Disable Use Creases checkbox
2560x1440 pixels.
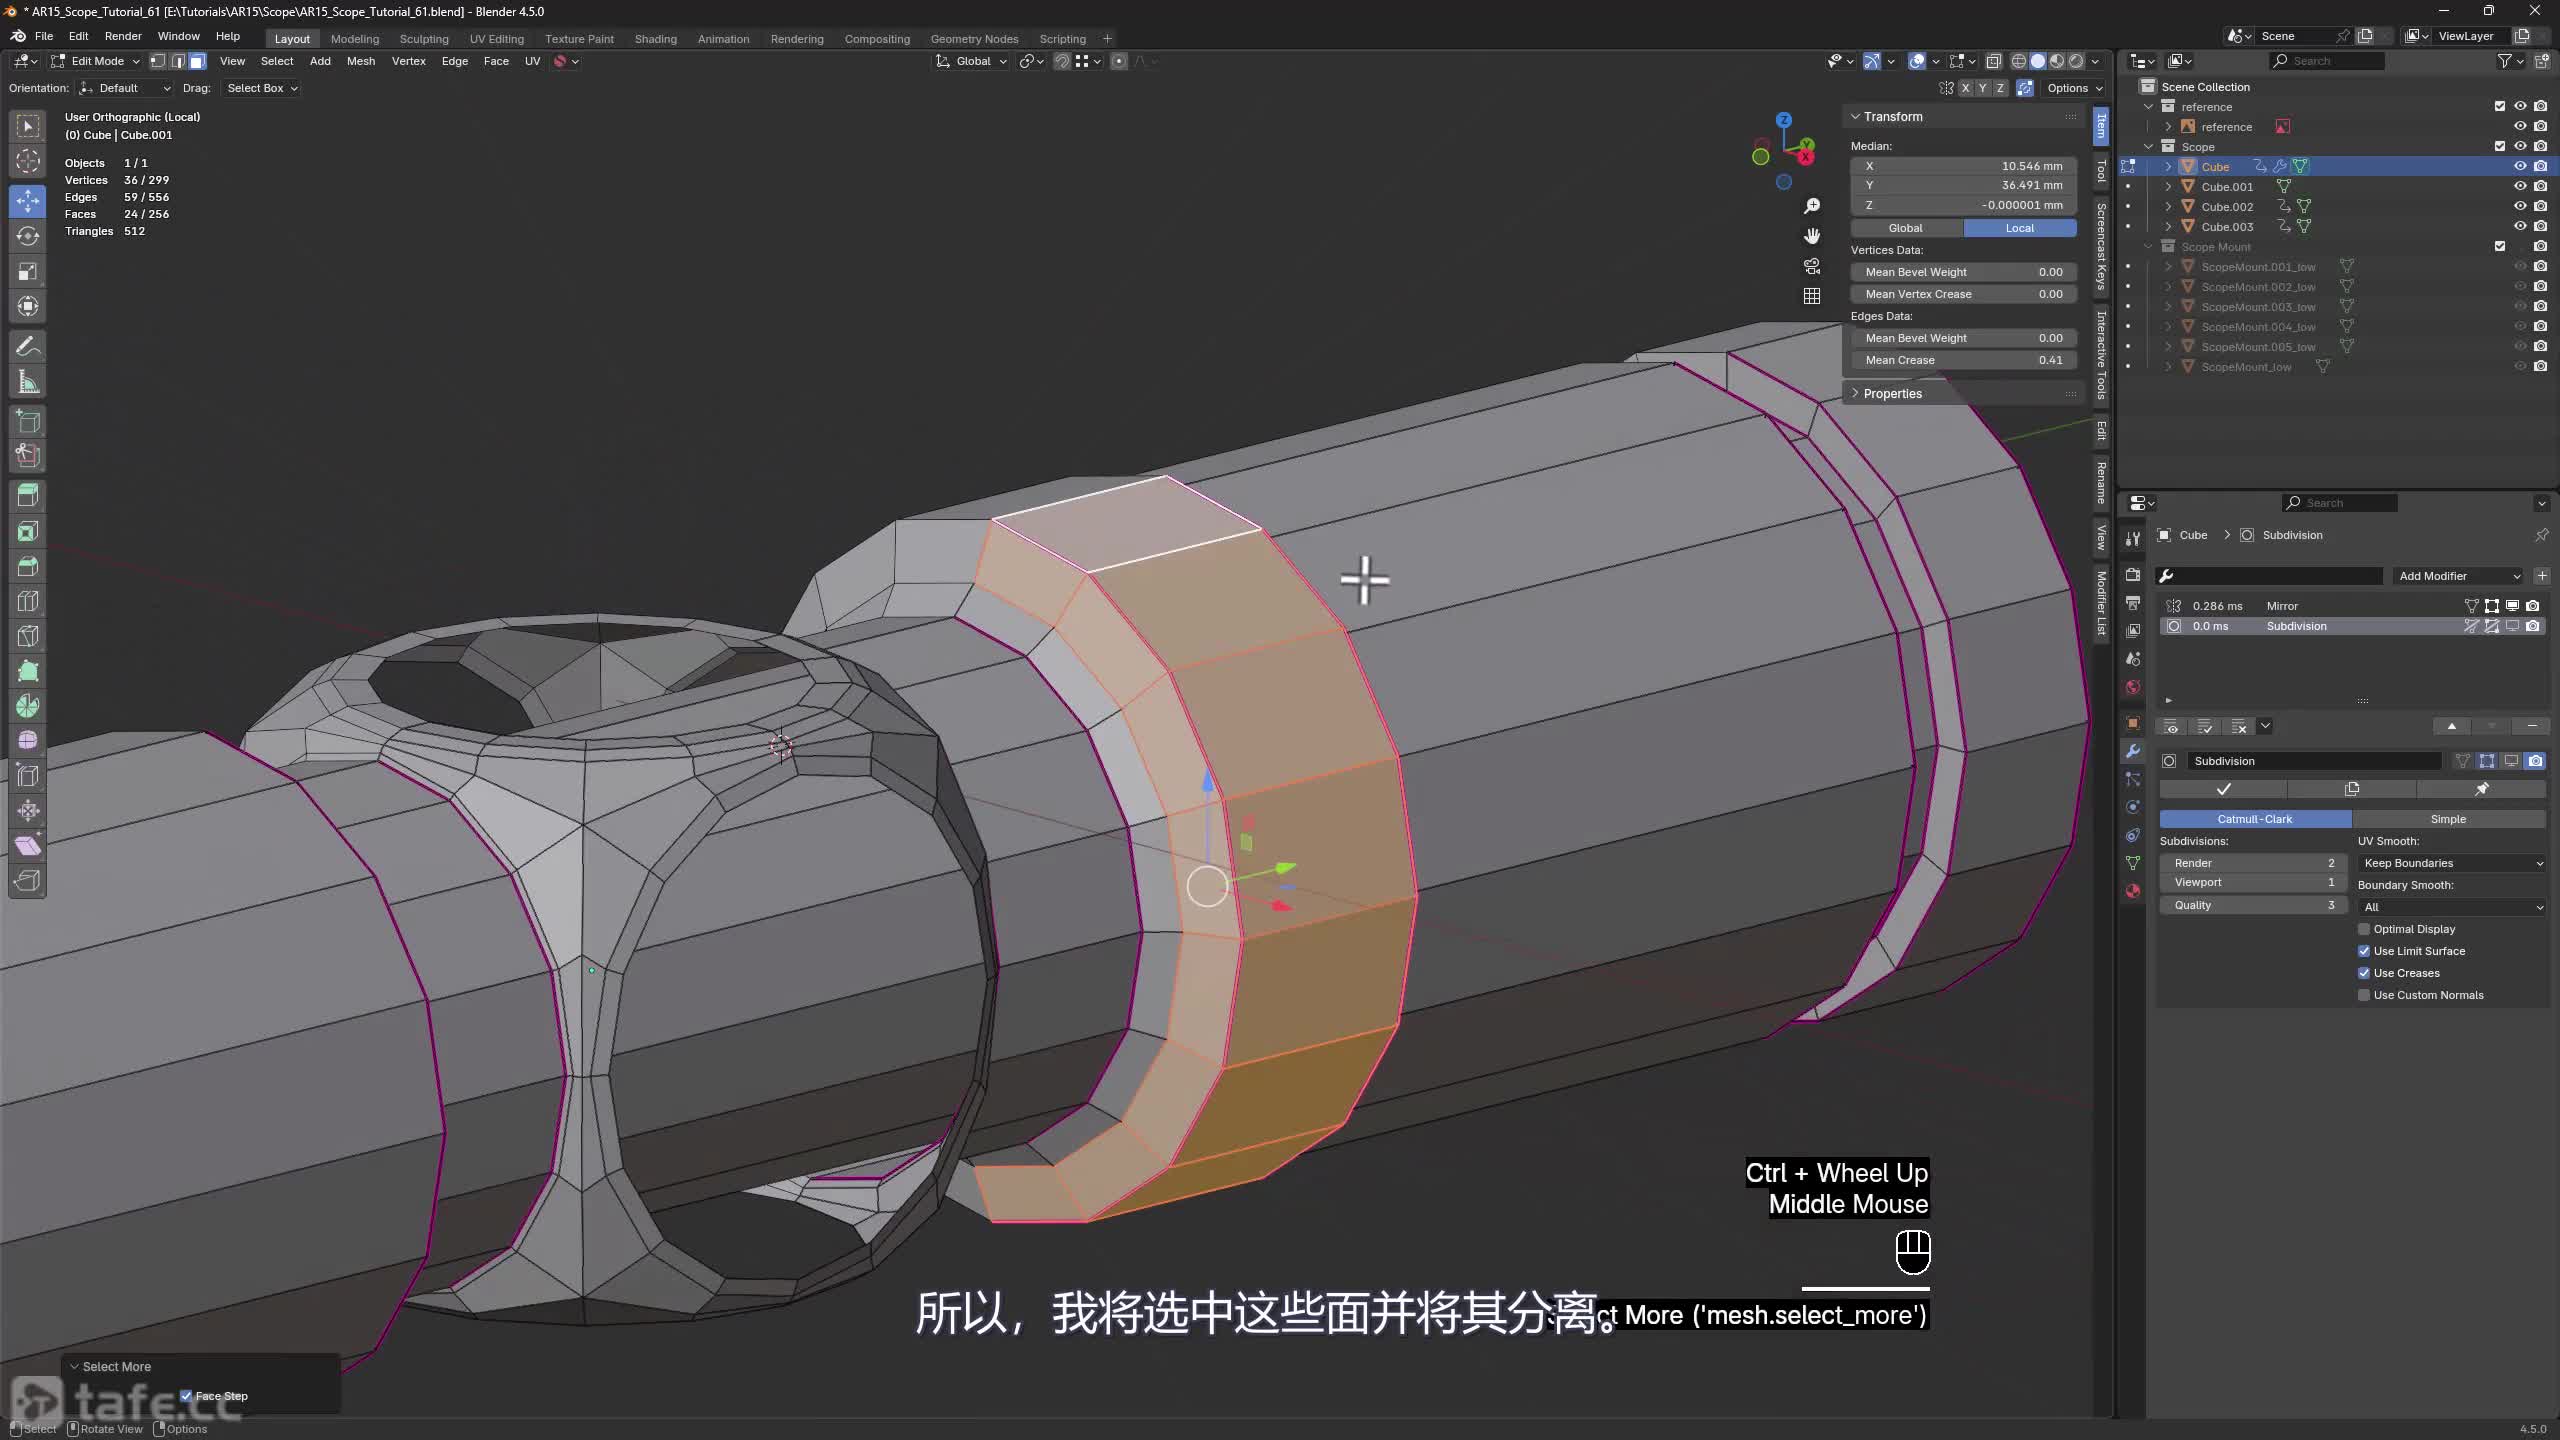point(2364,973)
